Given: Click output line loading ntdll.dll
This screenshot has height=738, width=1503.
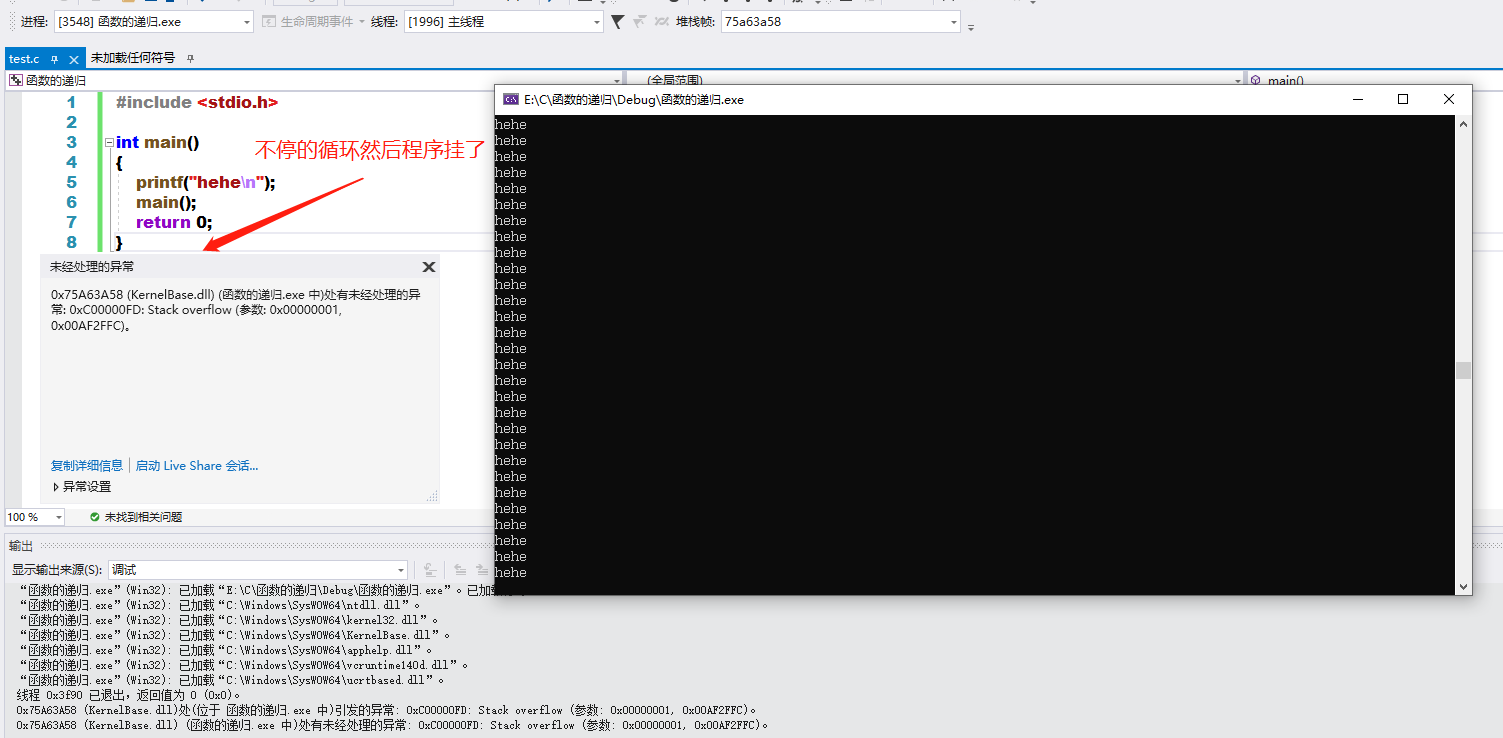Looking at the screenshot, I should (220, 605).
